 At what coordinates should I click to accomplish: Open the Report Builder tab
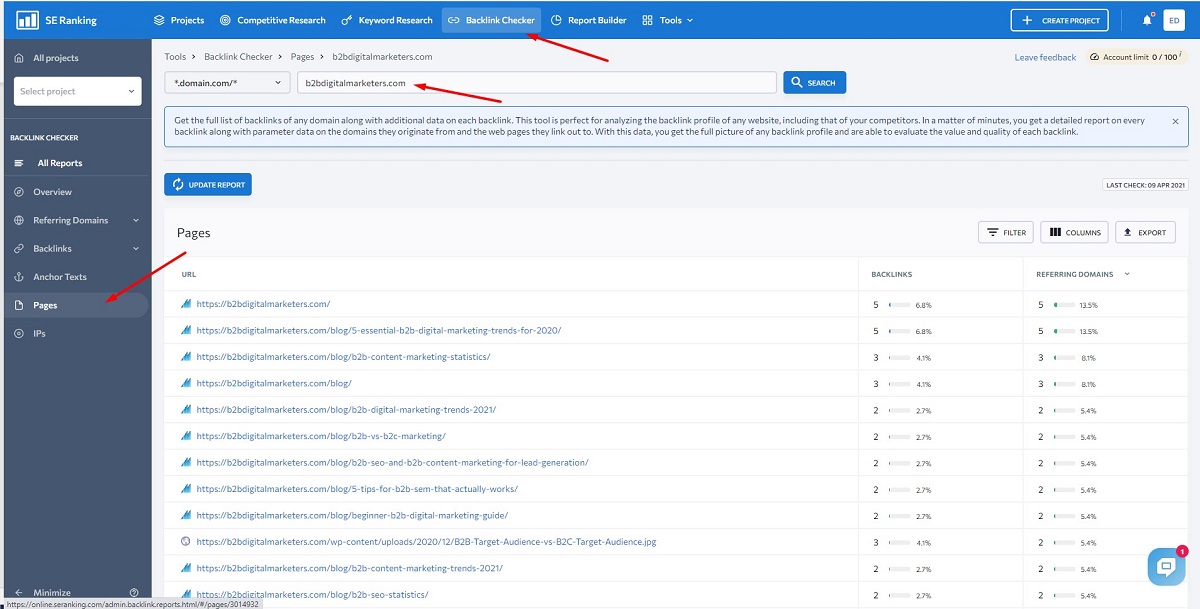589,20
